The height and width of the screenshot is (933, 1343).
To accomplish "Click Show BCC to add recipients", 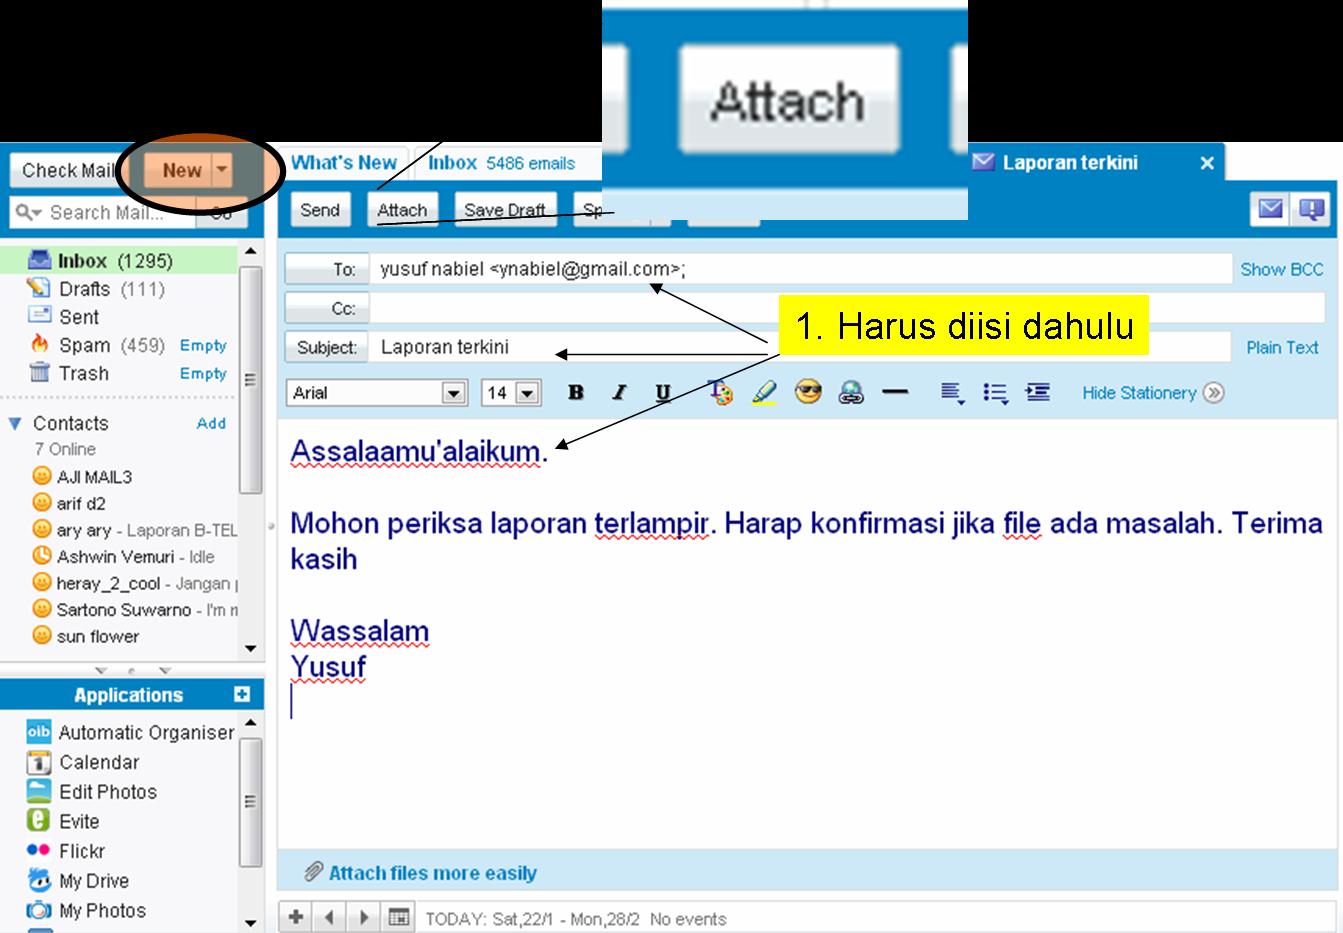I will pyautogui.click(x=1281, y=269).
